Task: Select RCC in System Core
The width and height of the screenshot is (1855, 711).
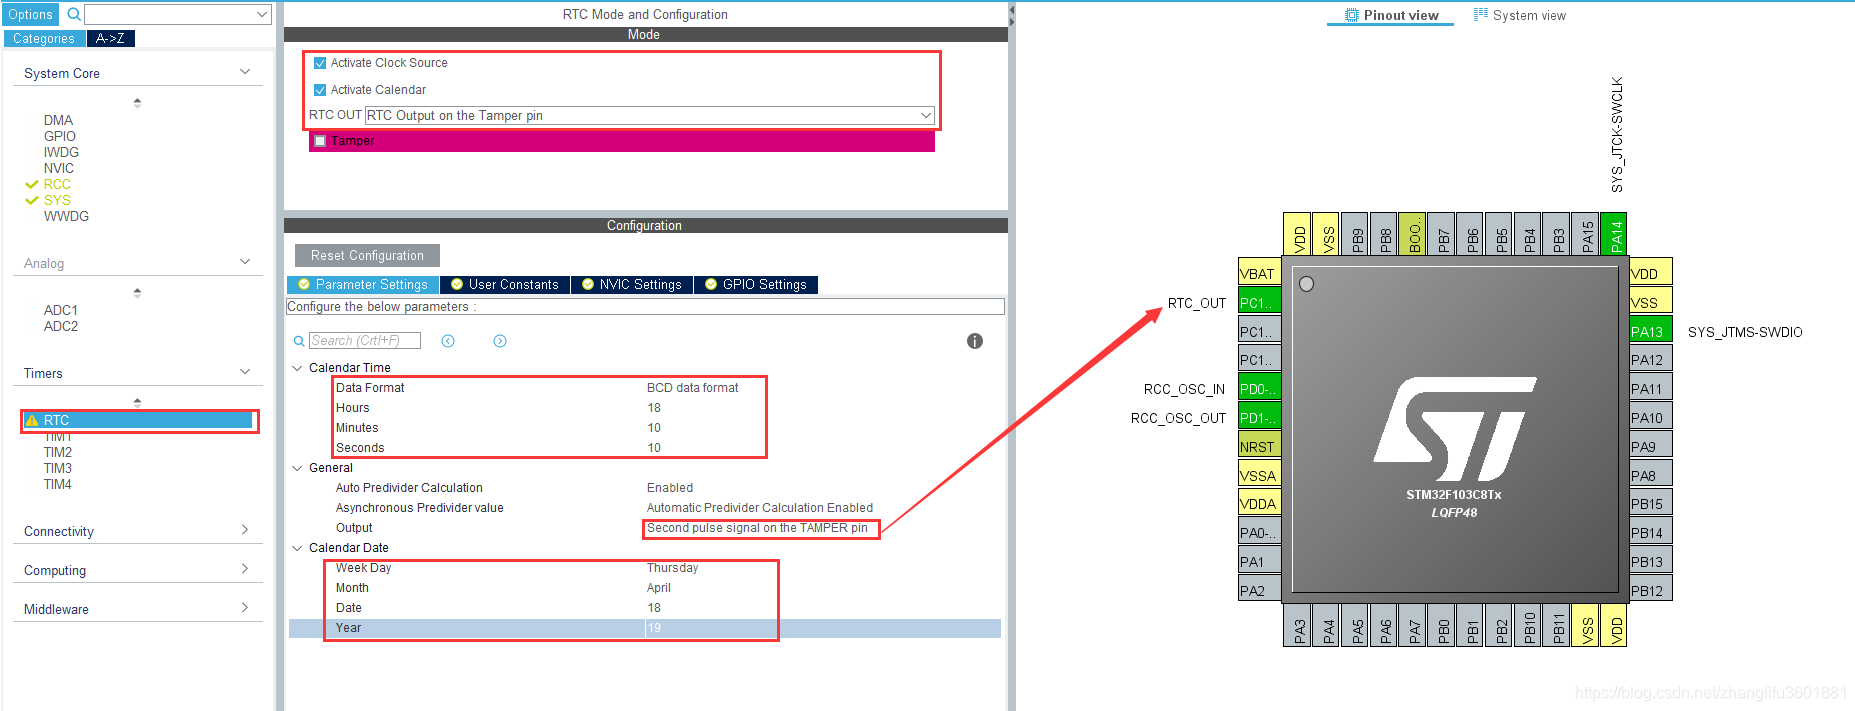Action: pyautogui.click(x=57, y=184)
